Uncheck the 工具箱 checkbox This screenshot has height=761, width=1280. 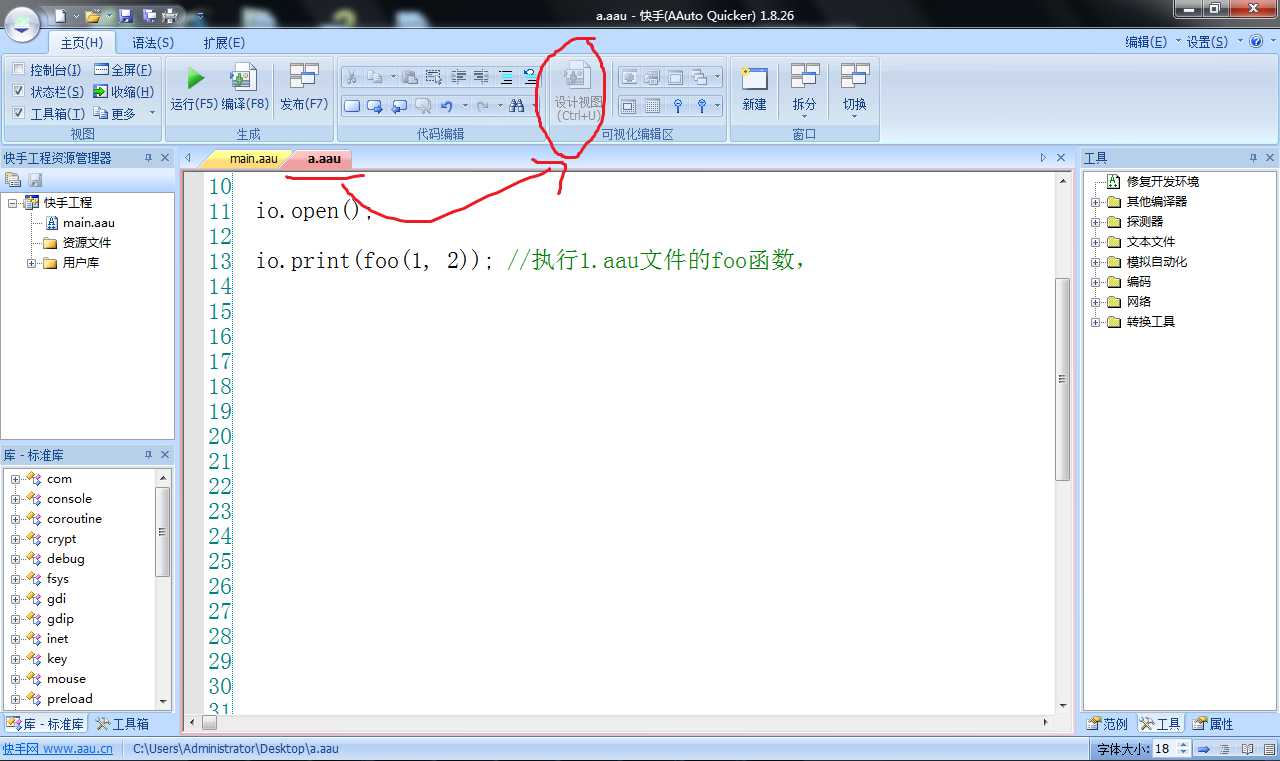pos(19,114)
